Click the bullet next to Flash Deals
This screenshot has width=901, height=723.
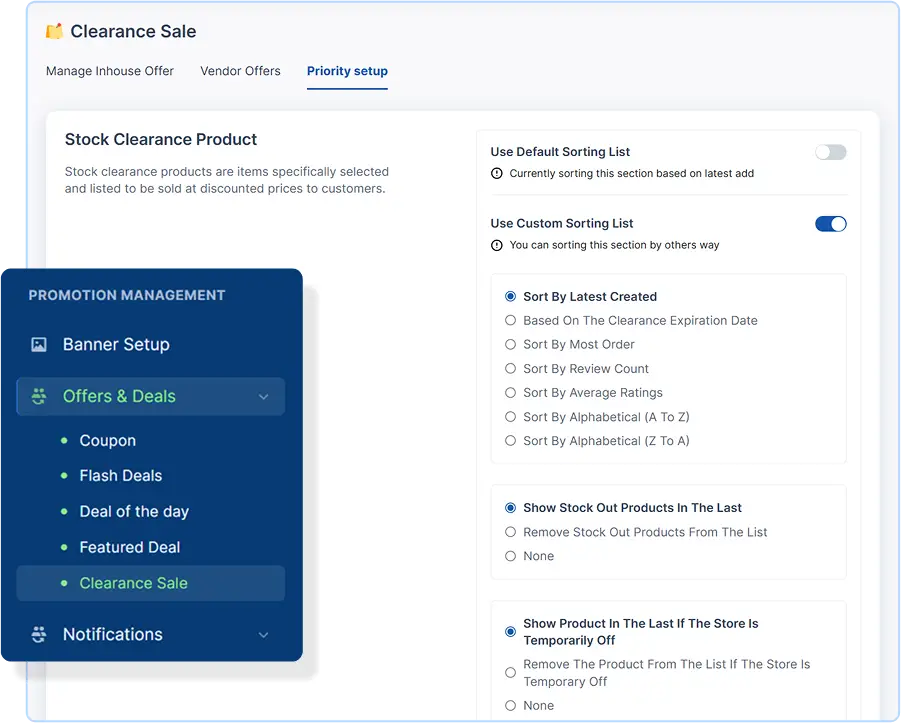pyautogui.click(x=64, y=476)
